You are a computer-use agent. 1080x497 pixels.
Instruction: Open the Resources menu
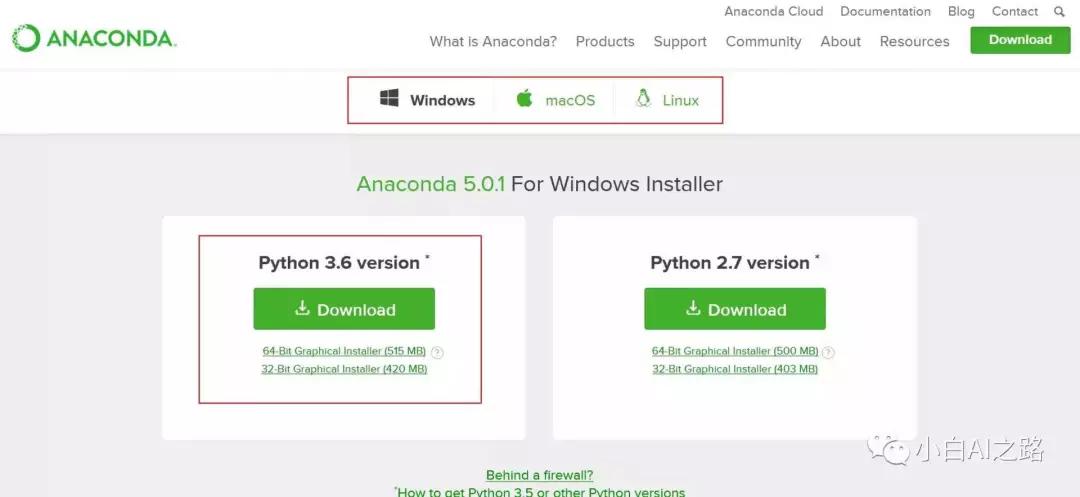point(914,41)
